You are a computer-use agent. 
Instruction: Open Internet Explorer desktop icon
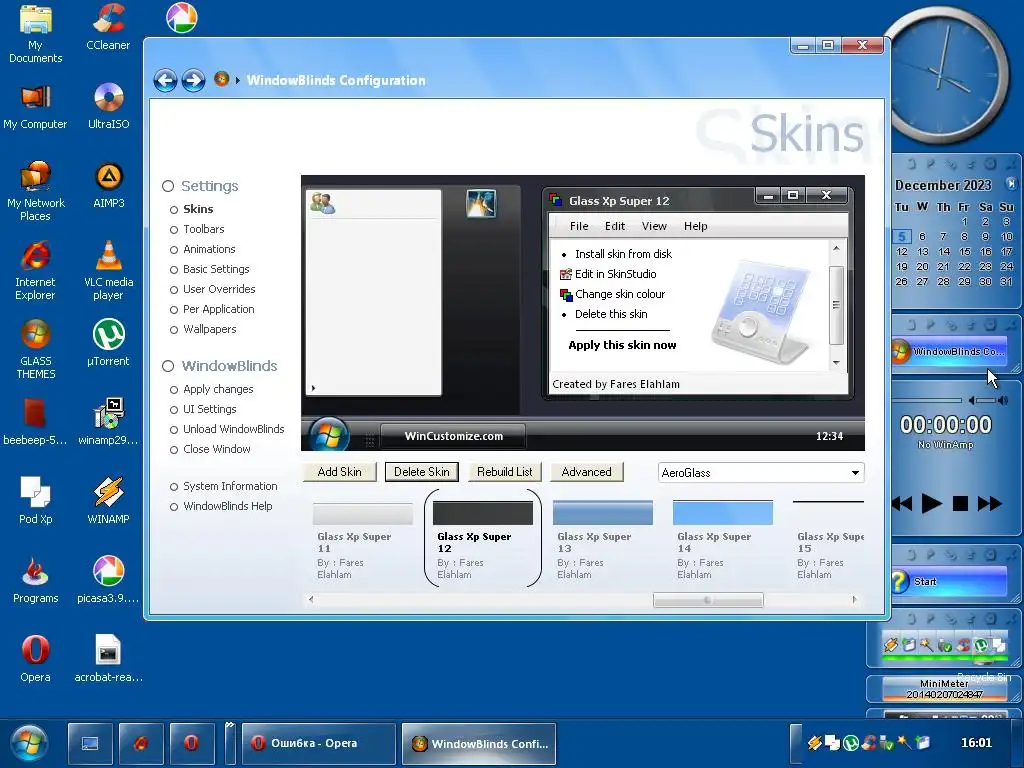35,271
